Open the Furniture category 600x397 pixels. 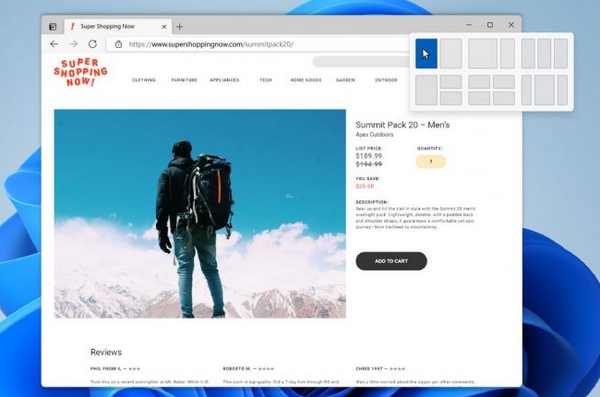[x=184, y=80]
